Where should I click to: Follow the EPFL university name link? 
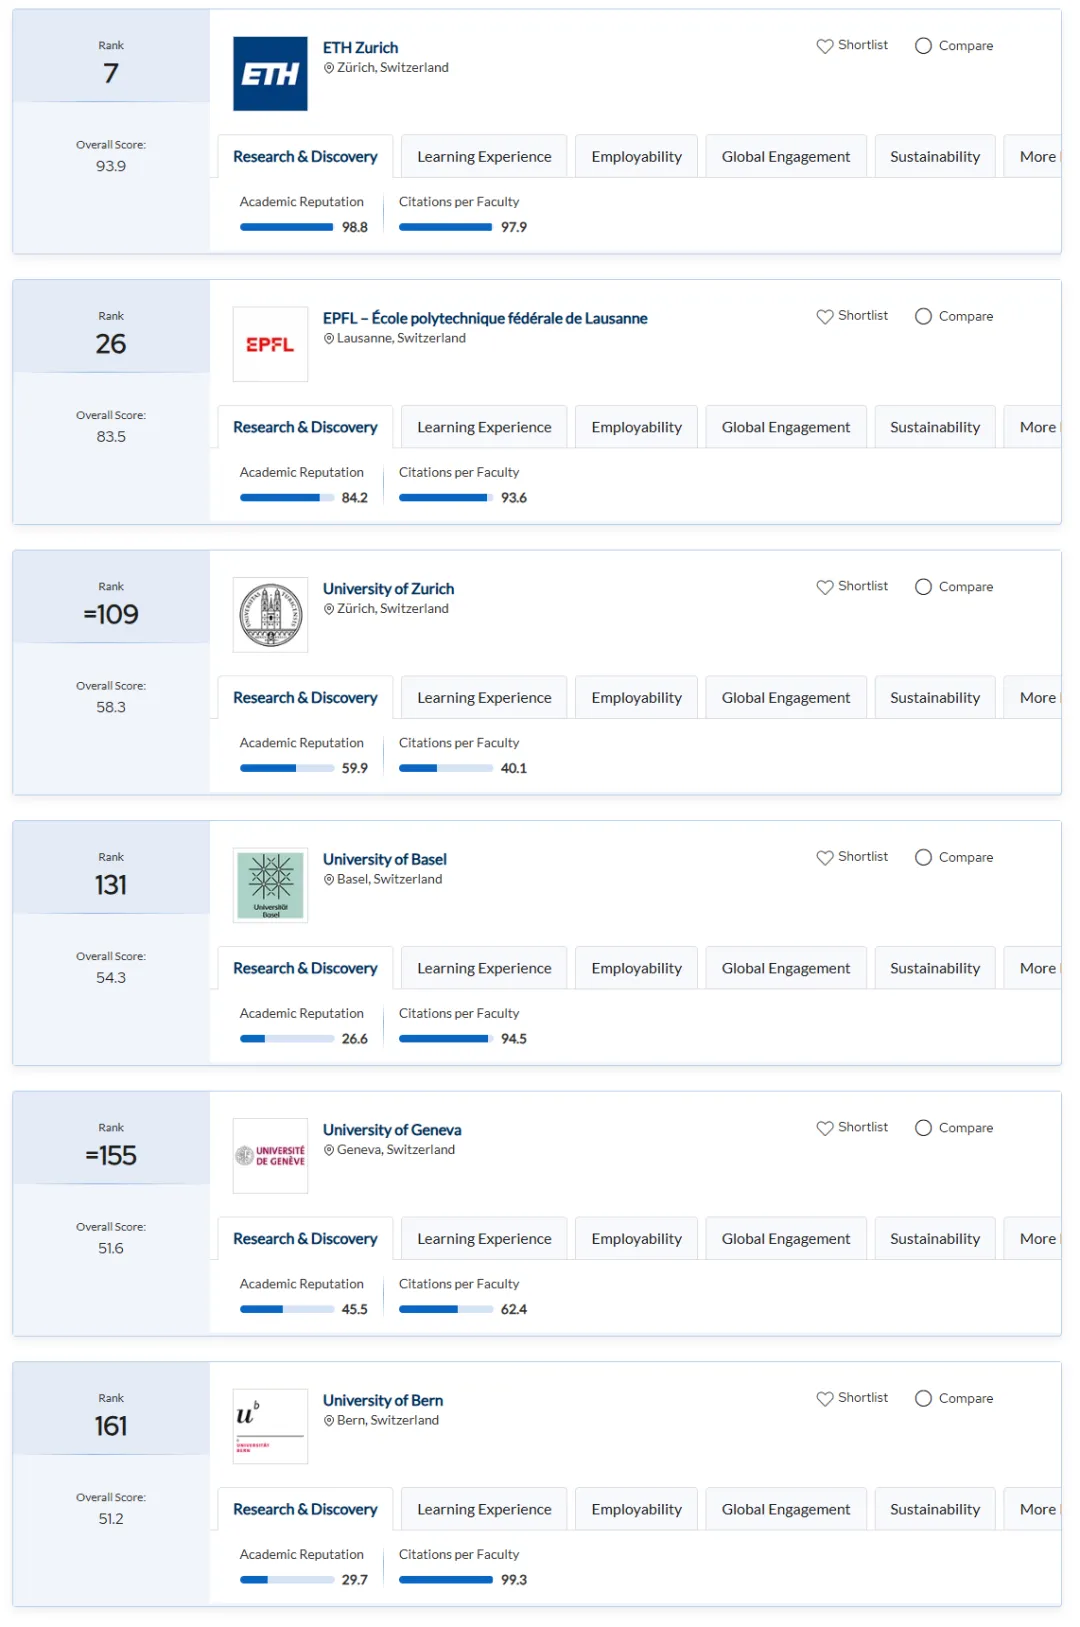485,318
